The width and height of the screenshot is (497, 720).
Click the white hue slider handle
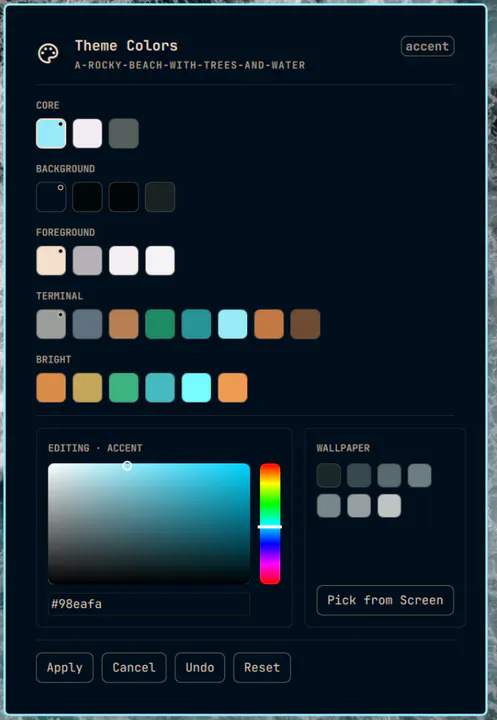coord(270,527)
